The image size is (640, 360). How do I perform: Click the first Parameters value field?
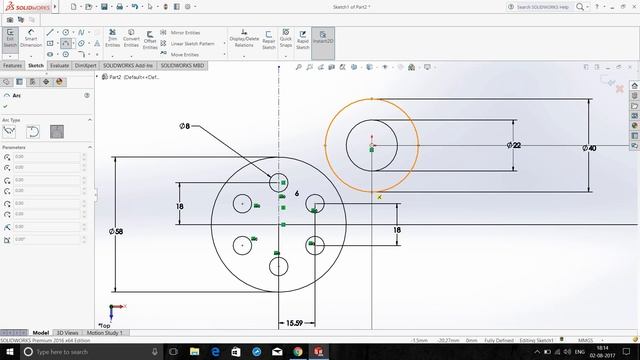[x=47, y=157]
